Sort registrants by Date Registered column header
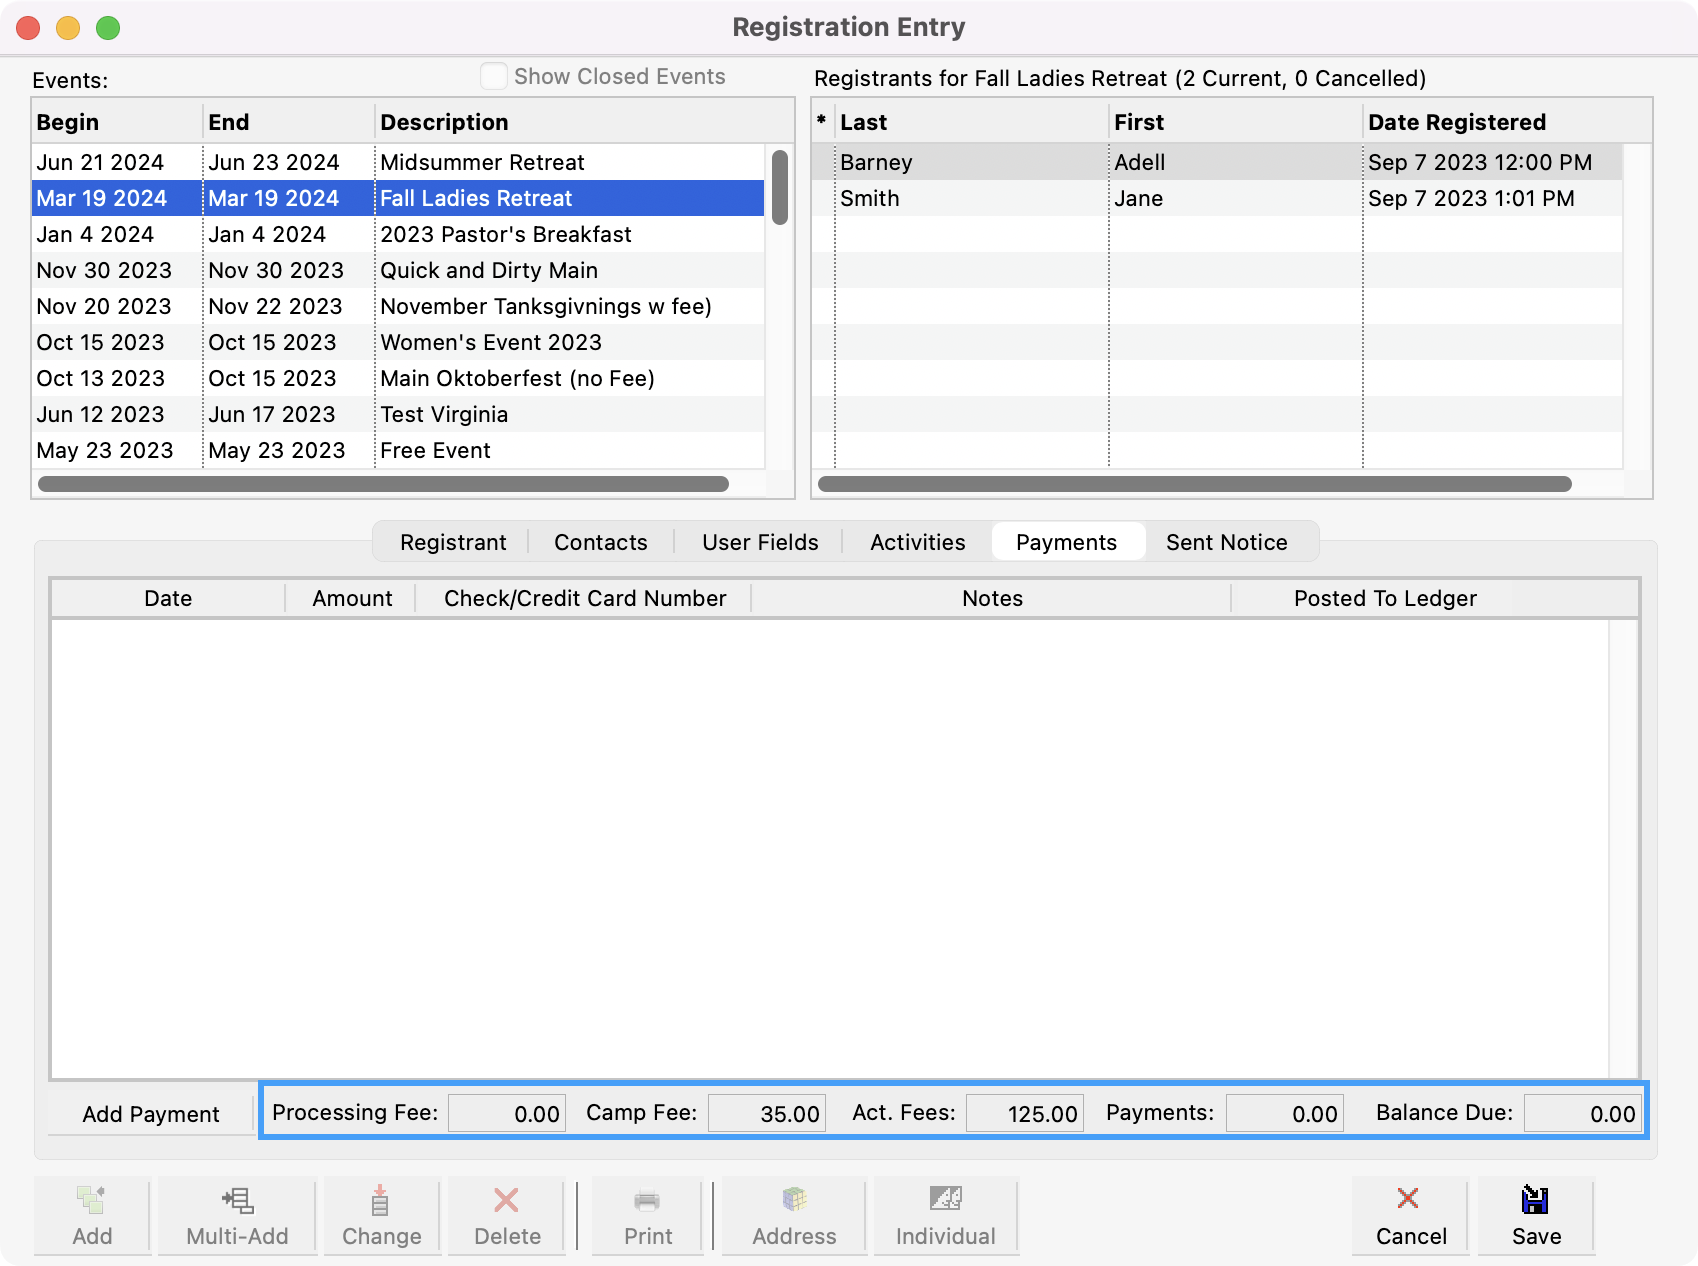Image resolution: width=1698 pixels, height=1266 pixels. click(x=1456, y=122)
